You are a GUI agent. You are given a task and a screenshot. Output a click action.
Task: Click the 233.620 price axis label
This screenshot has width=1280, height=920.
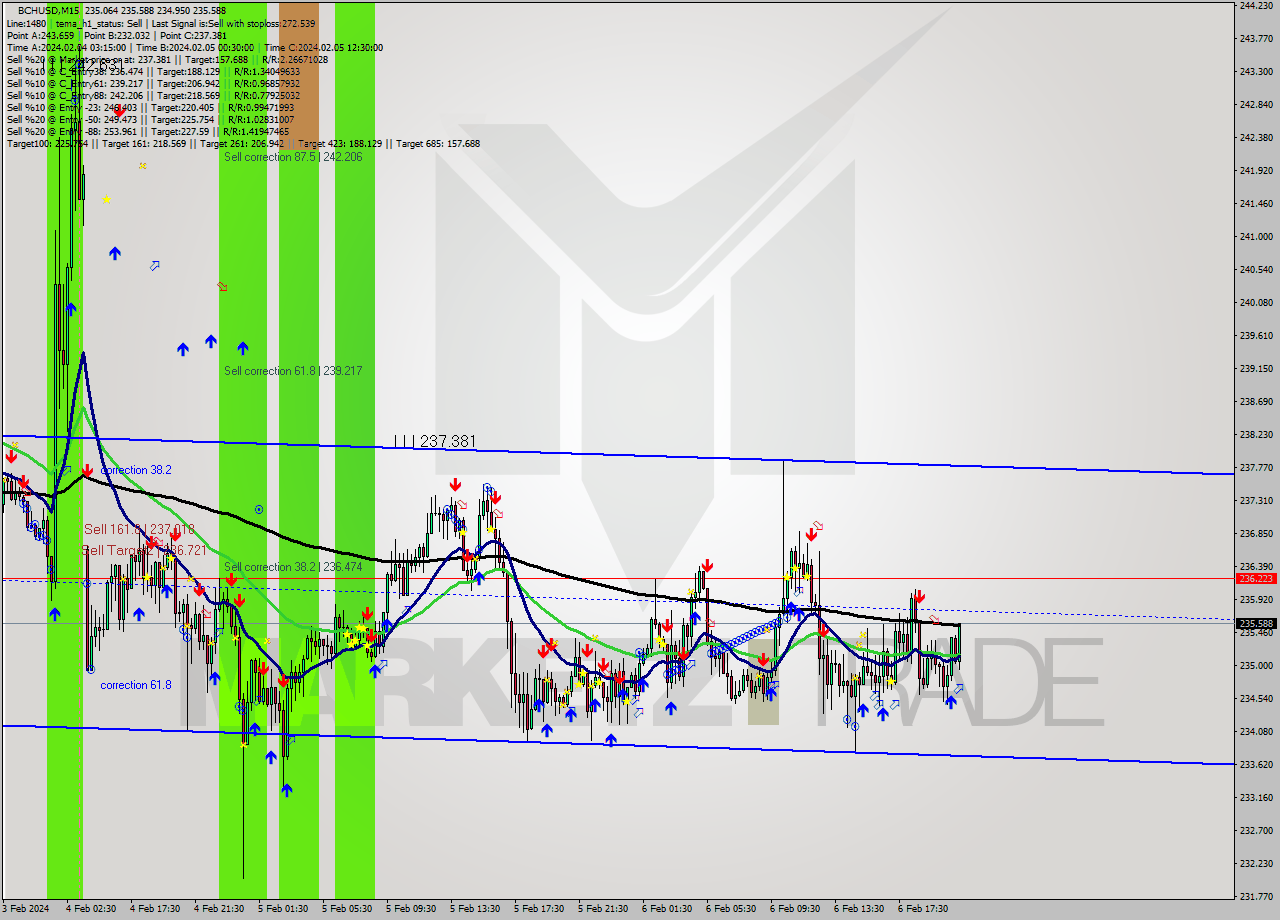(1255, 765)
